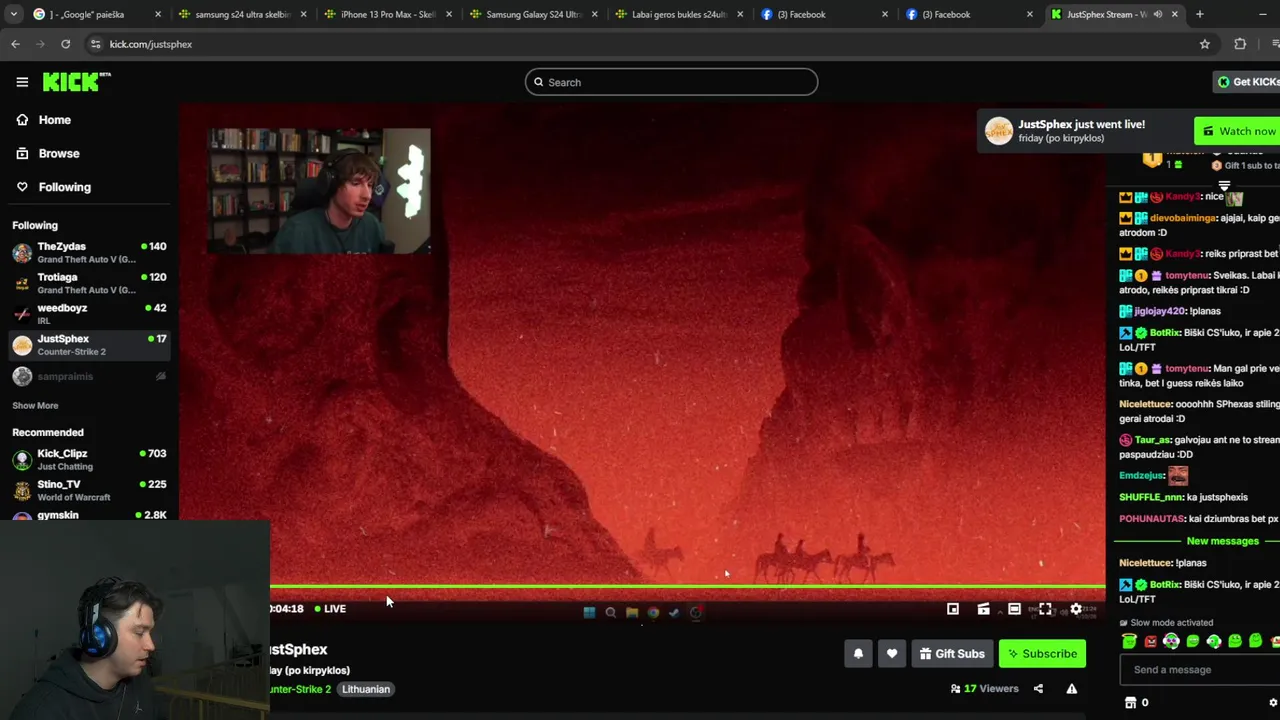Open the mini player (picture-in-picture)
Screen dimensions: 1280x720
point(953,609)
